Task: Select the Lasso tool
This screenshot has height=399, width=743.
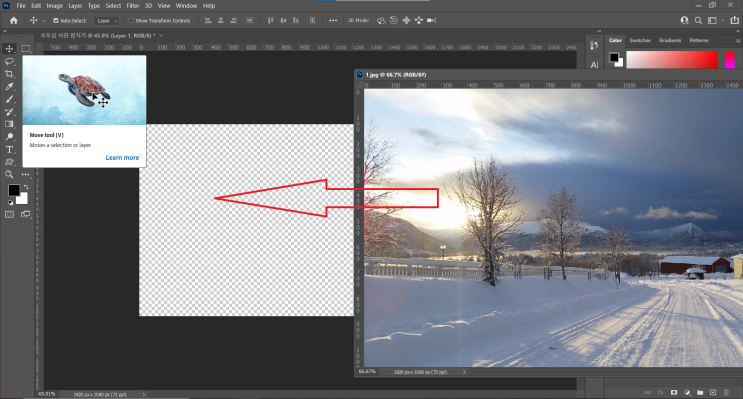Action: [x=9, y=61]
